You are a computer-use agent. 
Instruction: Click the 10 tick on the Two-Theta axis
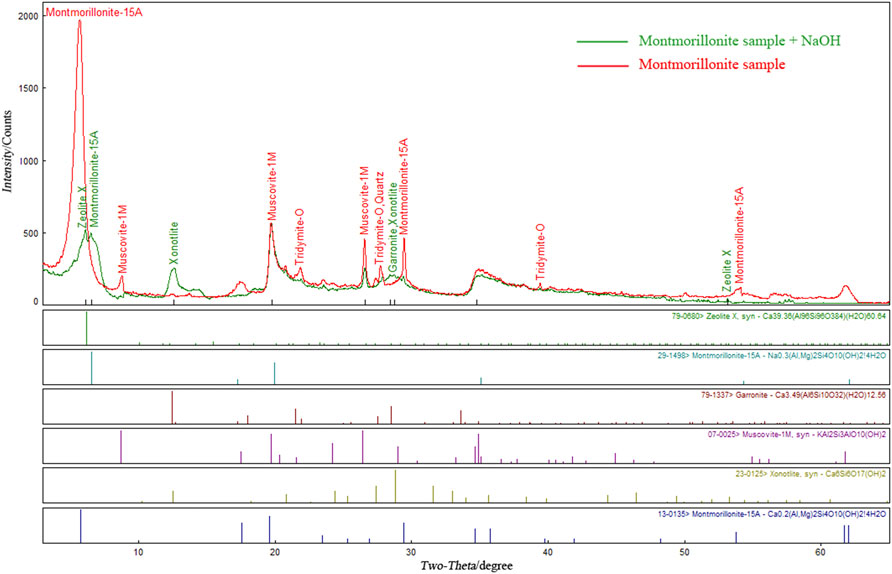pos(138,552)
